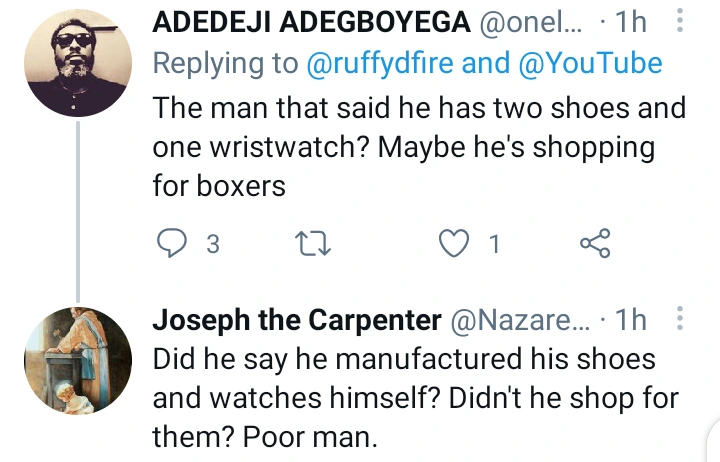Click the reply speech bubble icon
The height and width of the screenshot is (462, 720).
coord(174,243)
